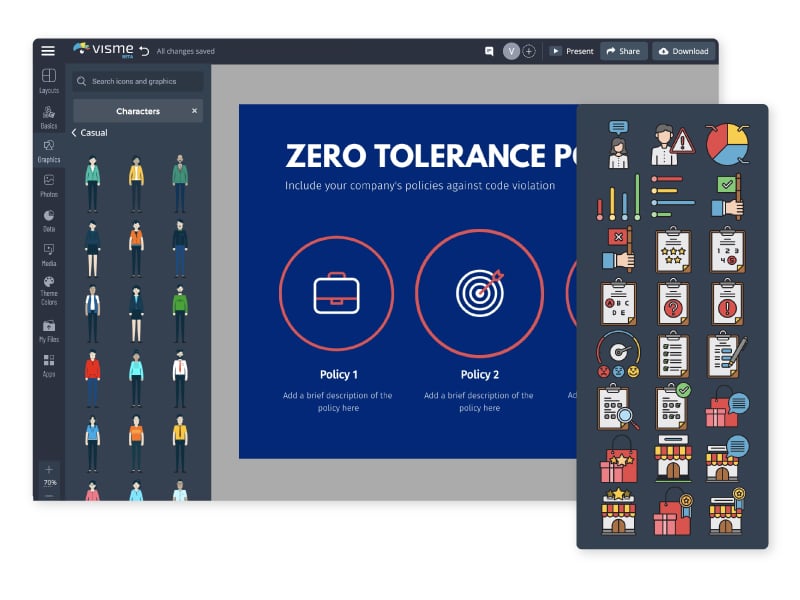The height and width of the screenshot is (600, 800).
Task: Insert the target bullseye icon for Policy 2
Action: click(479, 292)
